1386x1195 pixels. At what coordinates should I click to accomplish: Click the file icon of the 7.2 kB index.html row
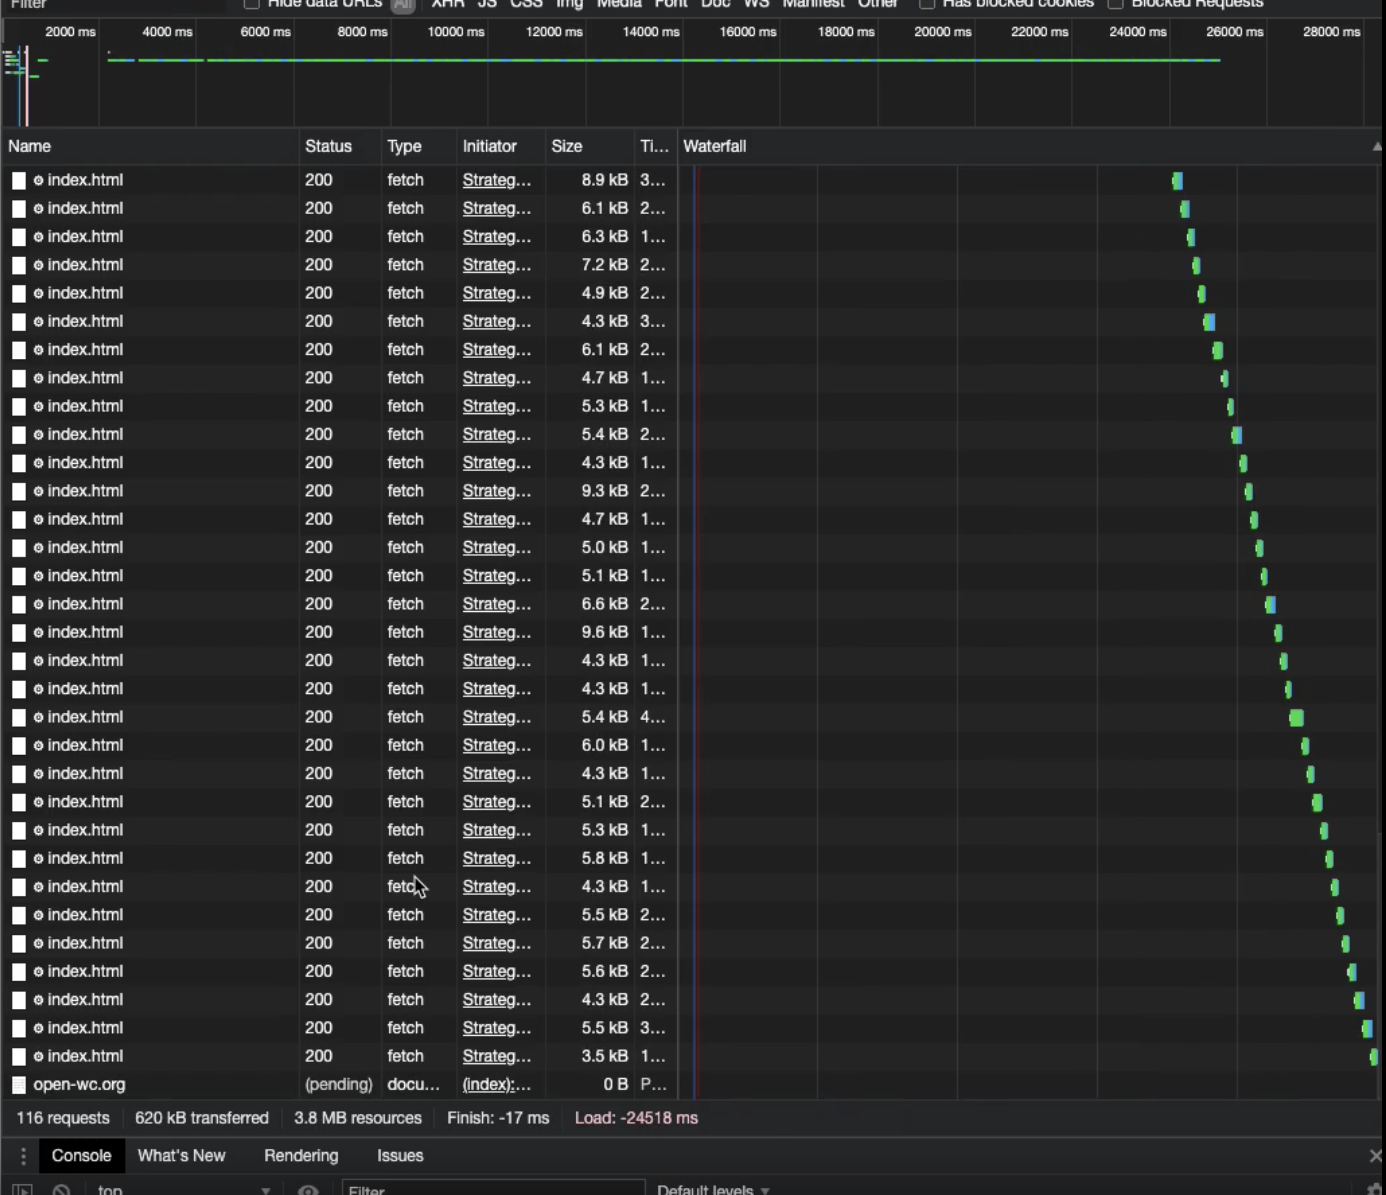[x=19, y=265]
